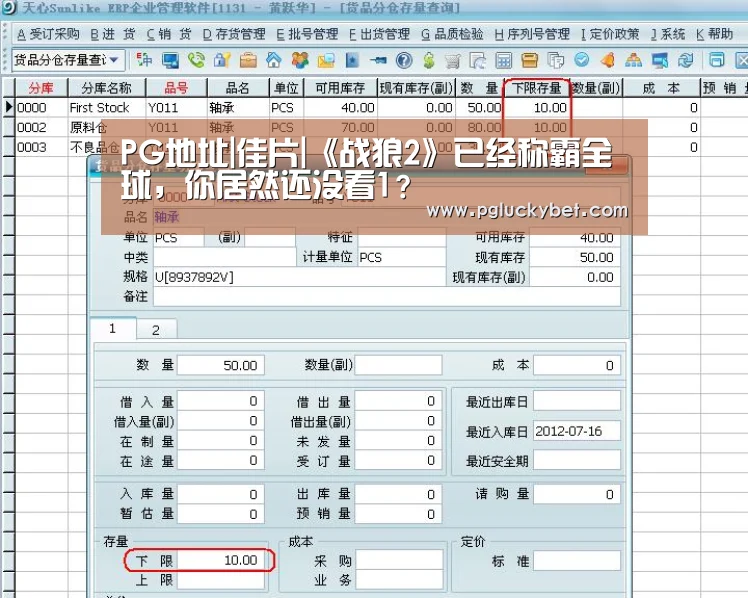Click the 40.00 available stock cell in grid

pyautogui.click(x=340, y=108)
